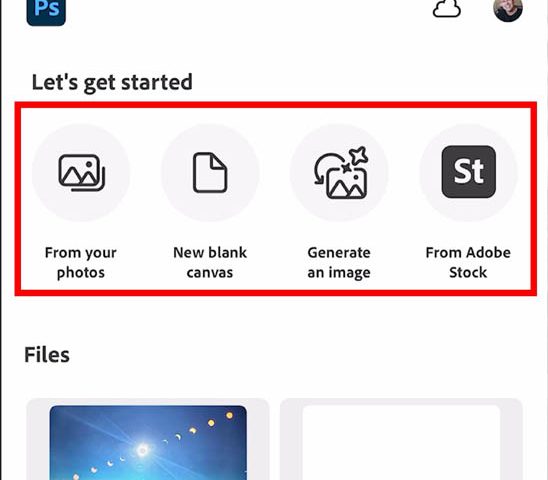Tap the blank page document icon
The image size is (548, 480).
[210, 173]
